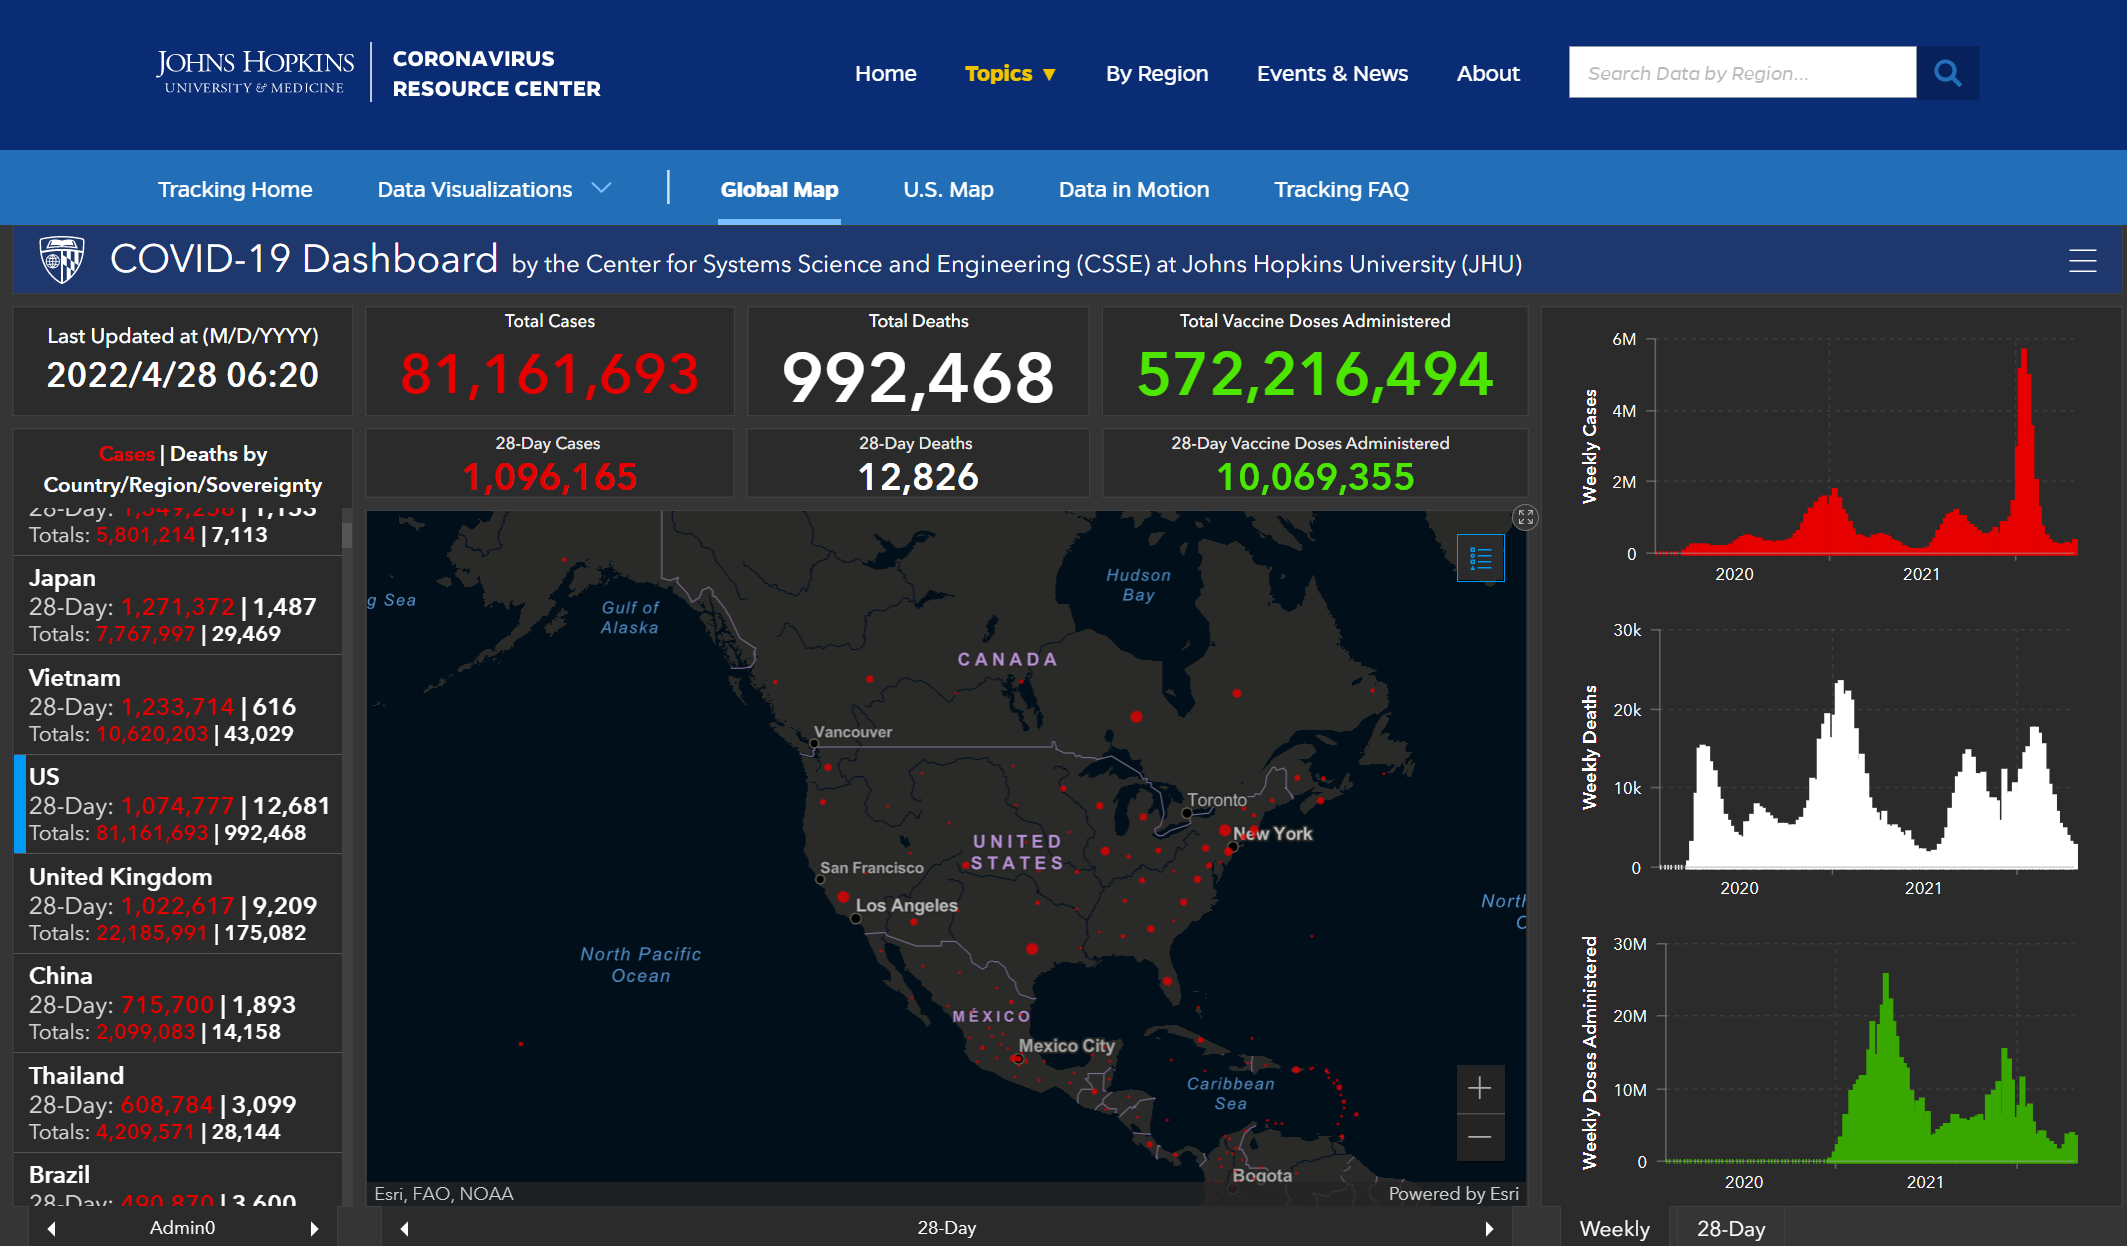Select US in the country list

click(x=178, y=804)
